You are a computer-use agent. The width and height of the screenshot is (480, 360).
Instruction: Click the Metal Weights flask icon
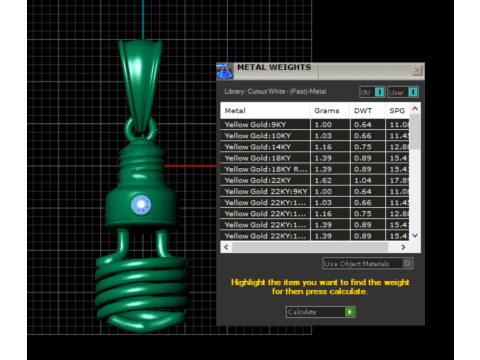coord(224,71)
